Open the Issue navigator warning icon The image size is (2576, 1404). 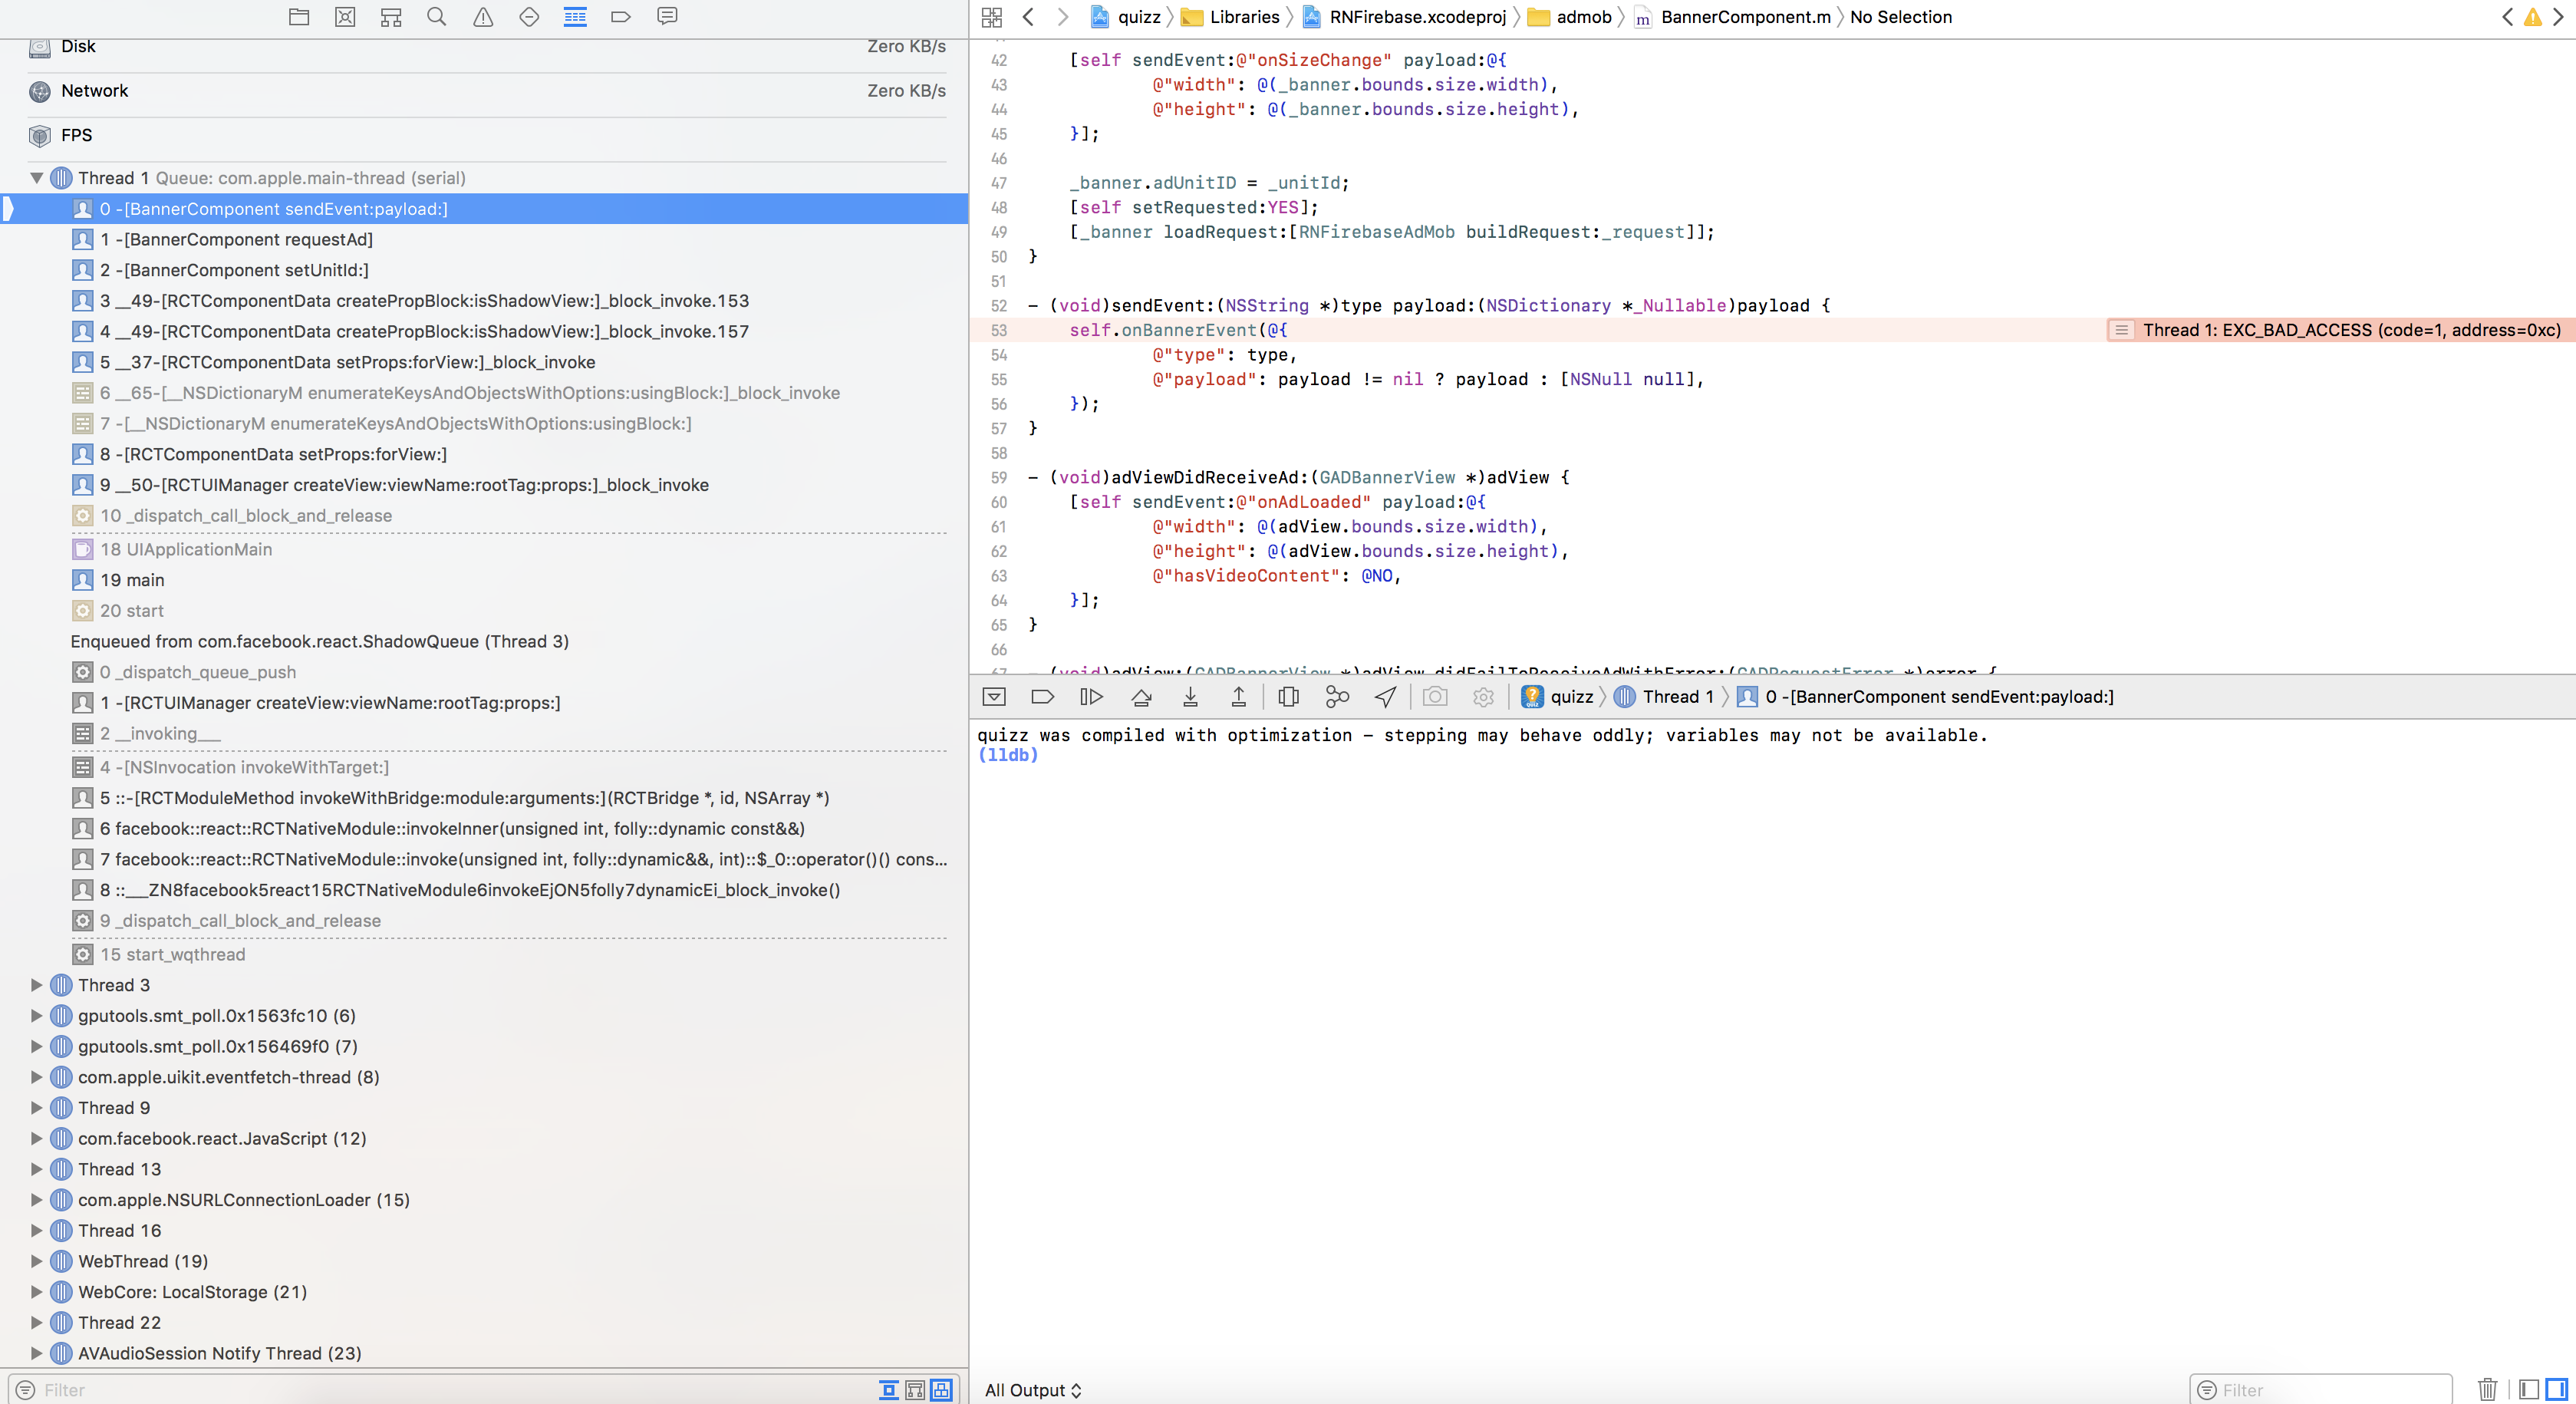point(483,16)
